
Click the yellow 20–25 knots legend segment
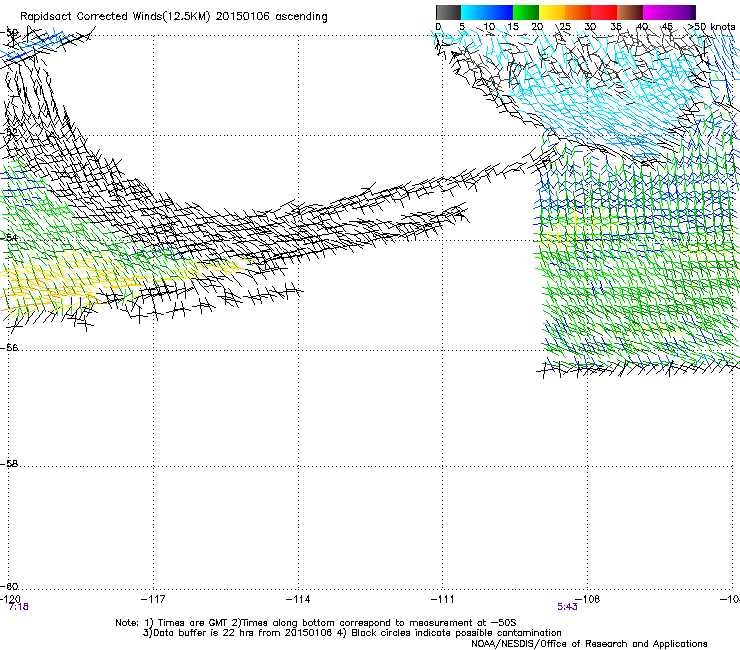tap(552, 12)
